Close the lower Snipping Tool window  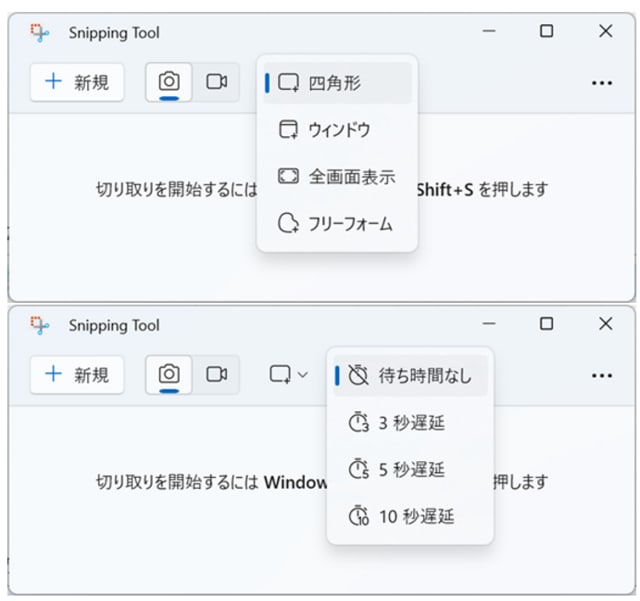[606, 324]
